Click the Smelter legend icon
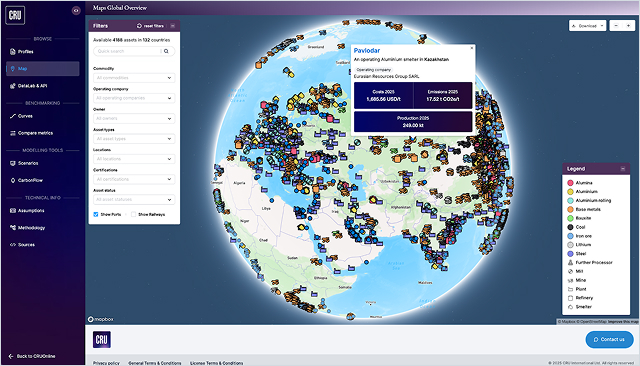The width and height of the screenshot is (640, 366). (x=570, y=307)
